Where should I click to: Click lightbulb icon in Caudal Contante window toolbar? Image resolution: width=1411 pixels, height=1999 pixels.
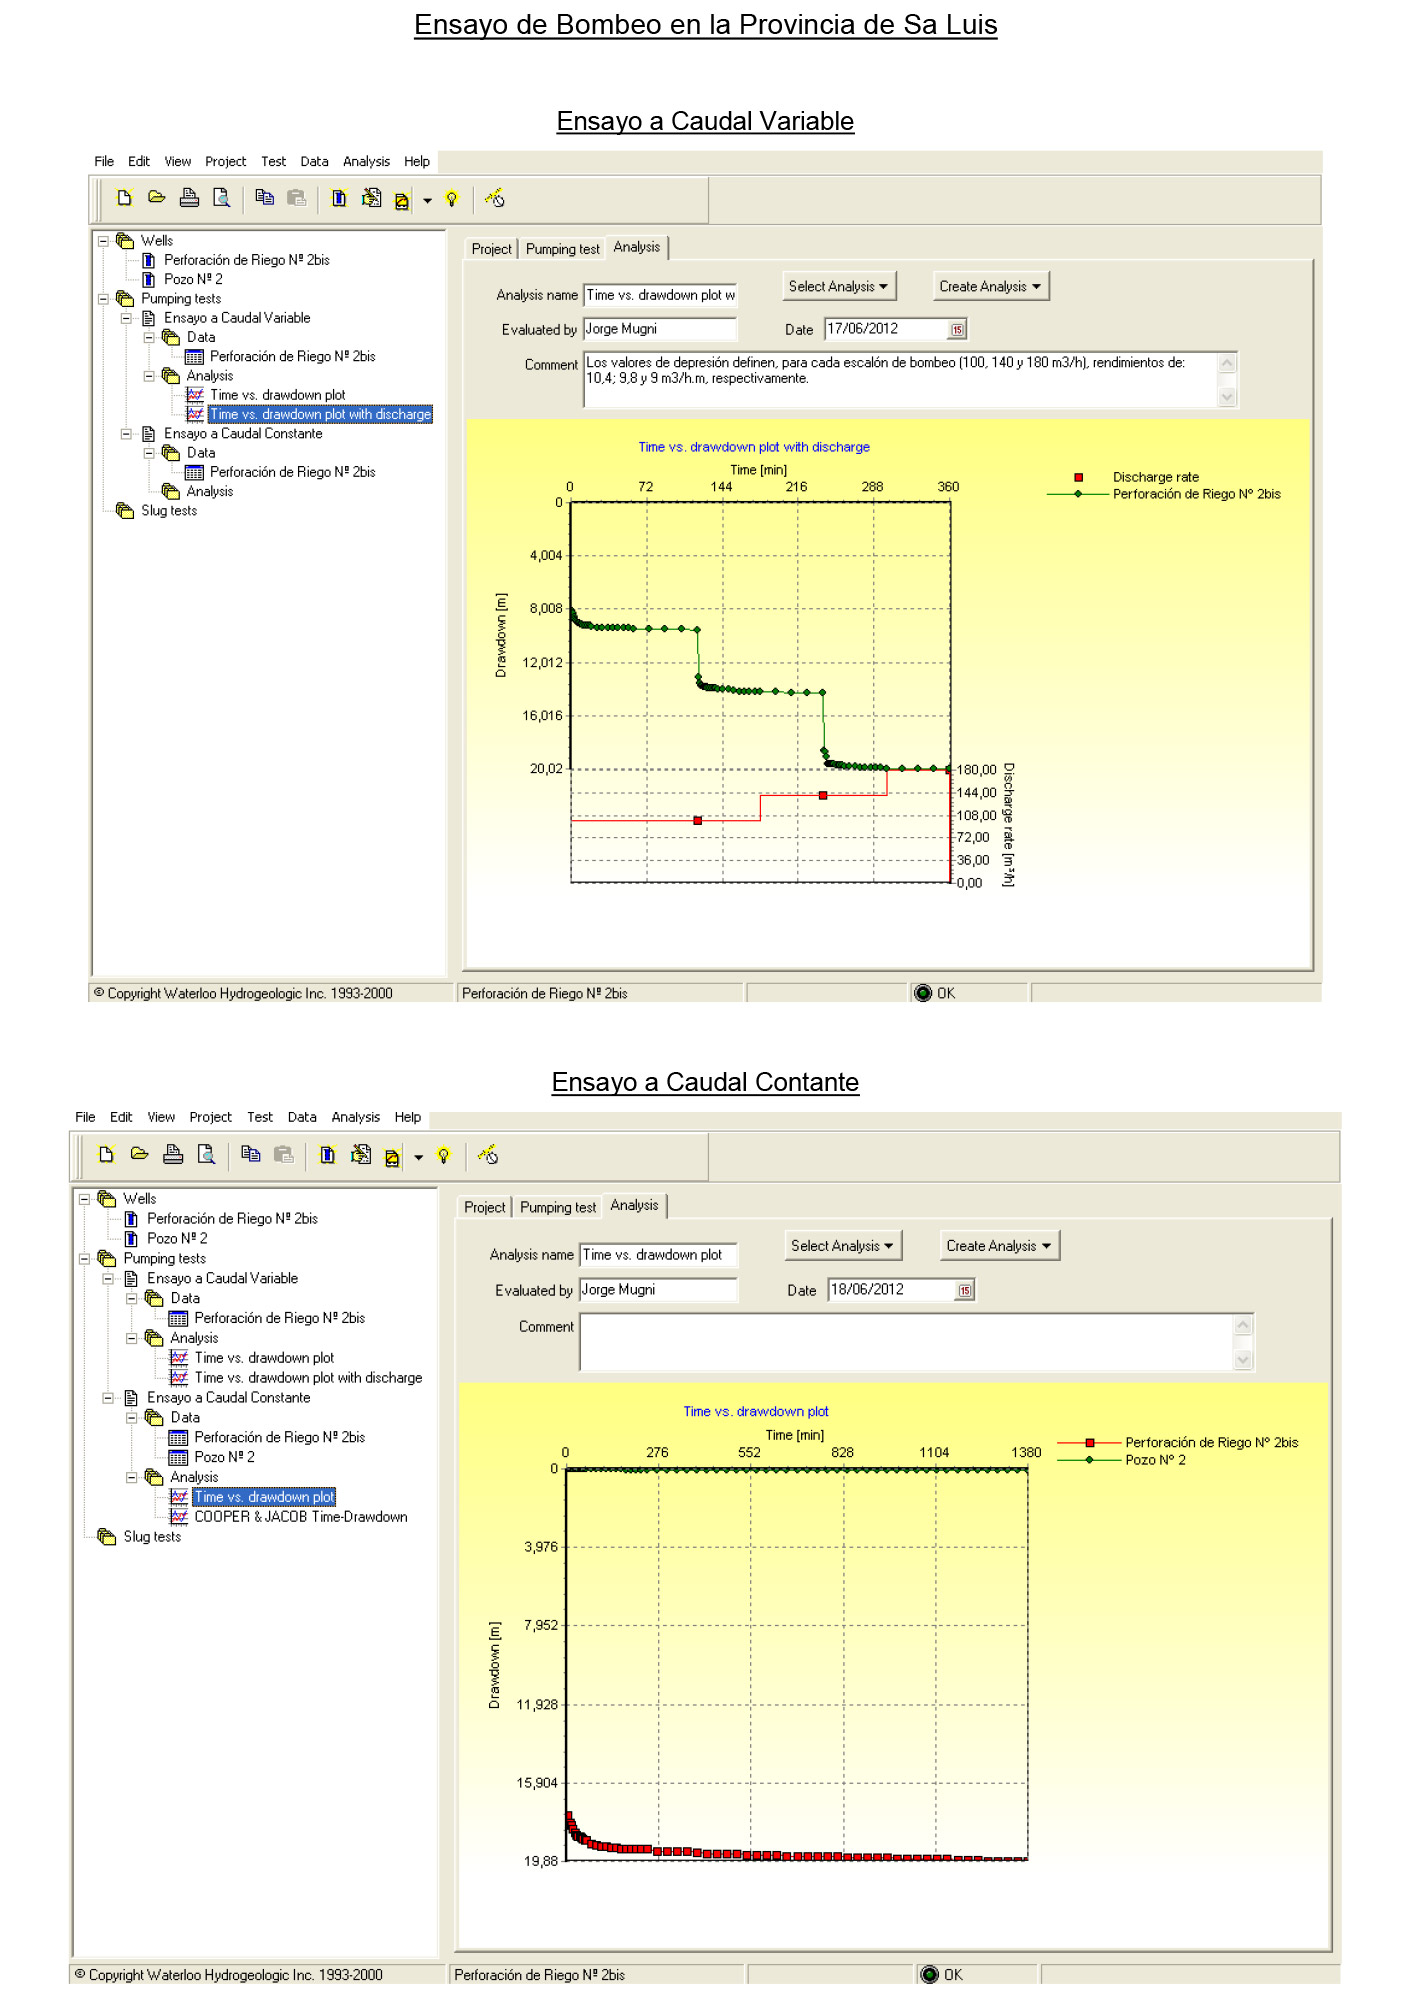(x=444, y=1156)
